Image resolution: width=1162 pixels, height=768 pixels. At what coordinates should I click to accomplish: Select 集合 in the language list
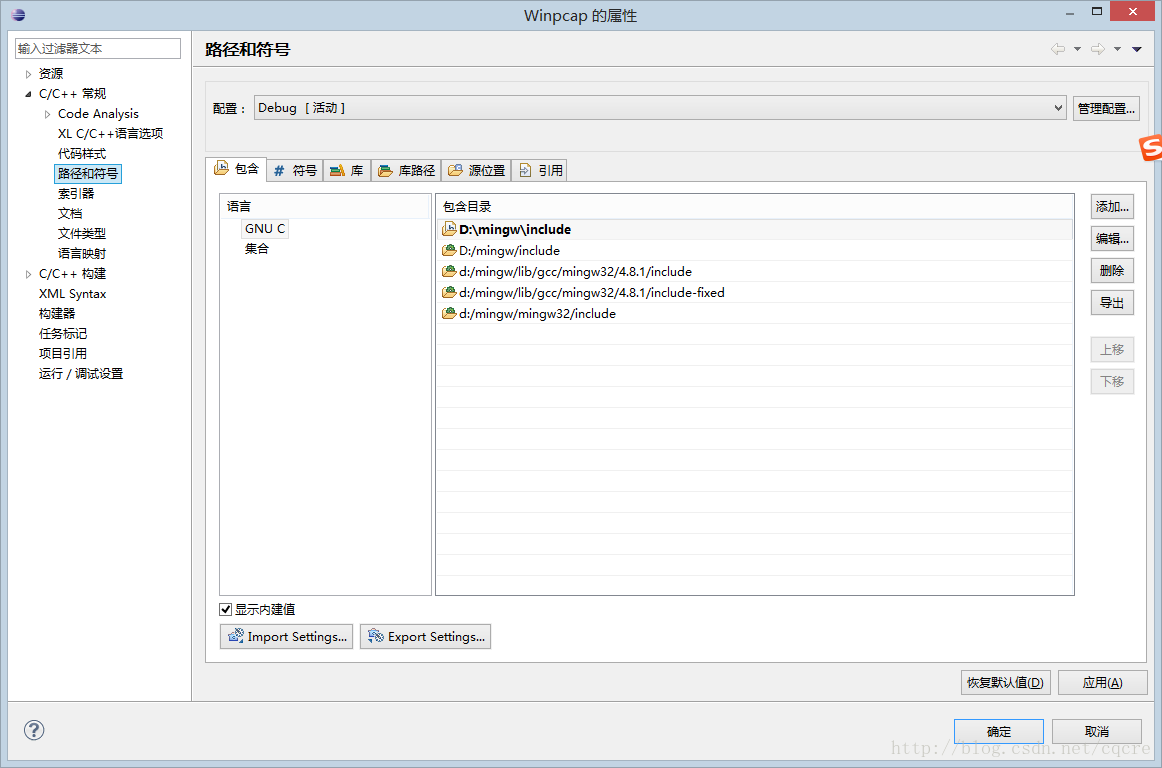(x=256, y=248)
